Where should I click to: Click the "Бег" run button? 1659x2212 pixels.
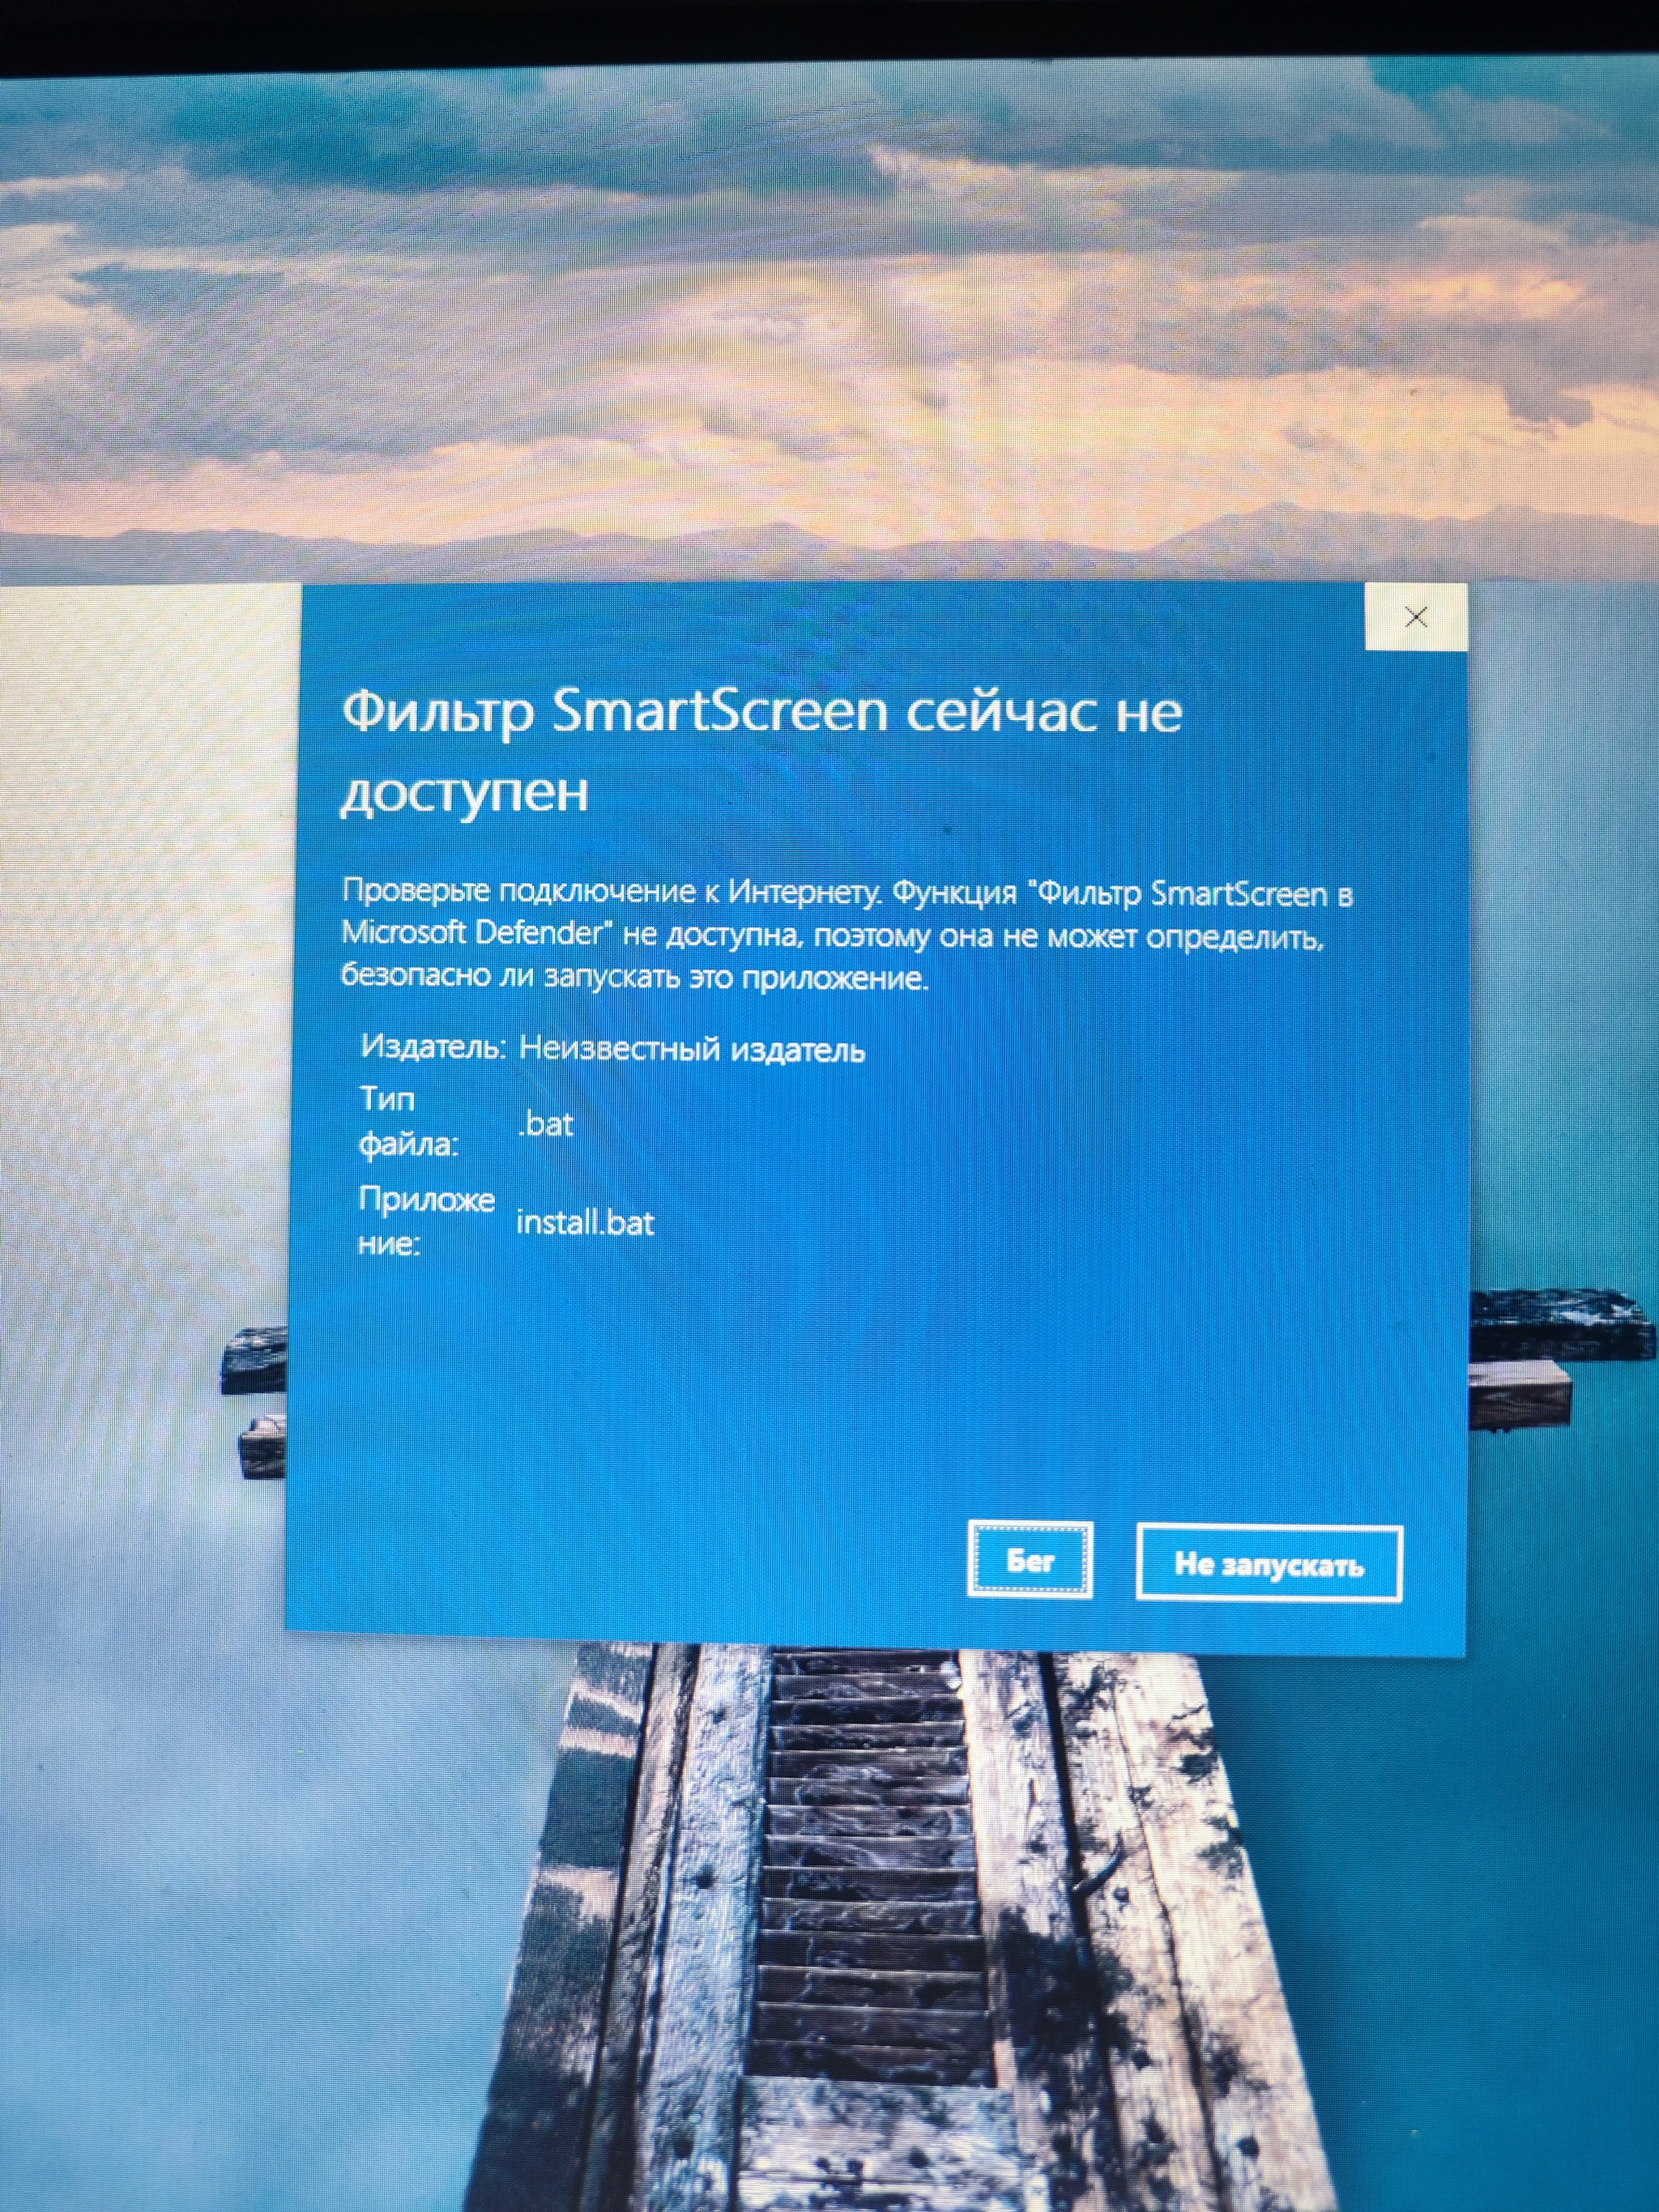pyautogui.click(x=1030, y=1561)
